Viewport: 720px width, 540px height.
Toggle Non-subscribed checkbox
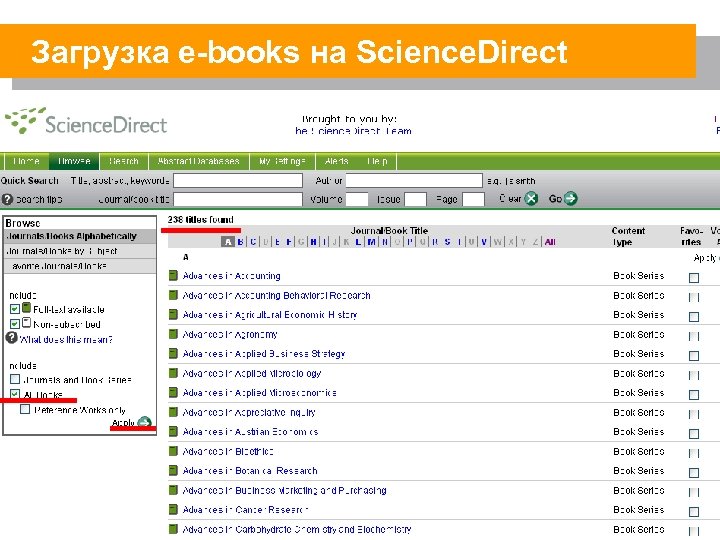click(15, 324)
